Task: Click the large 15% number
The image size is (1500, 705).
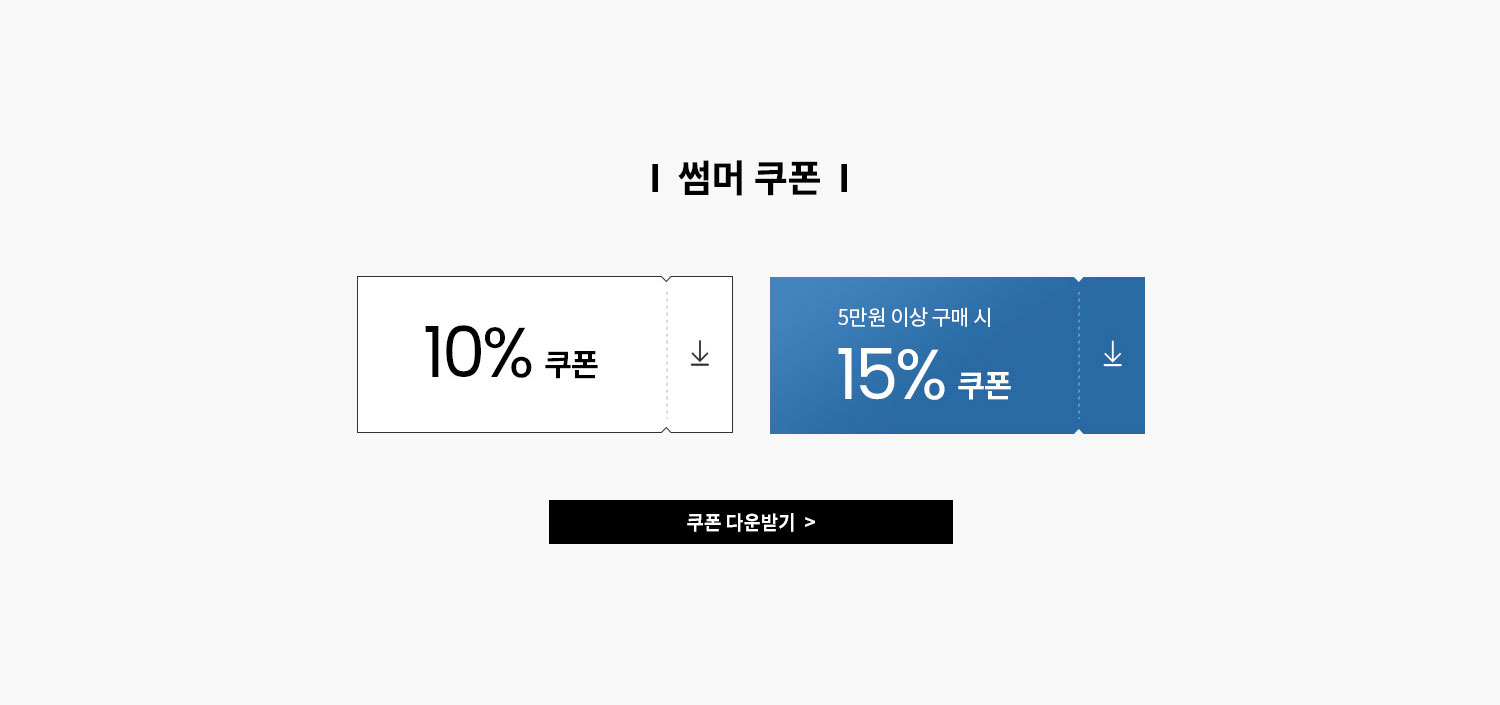Action: click(x=891, y=374)
